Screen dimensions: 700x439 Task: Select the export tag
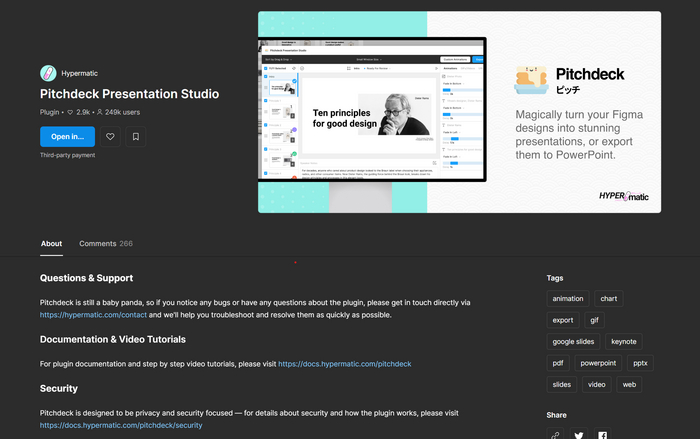coord(563,320)
